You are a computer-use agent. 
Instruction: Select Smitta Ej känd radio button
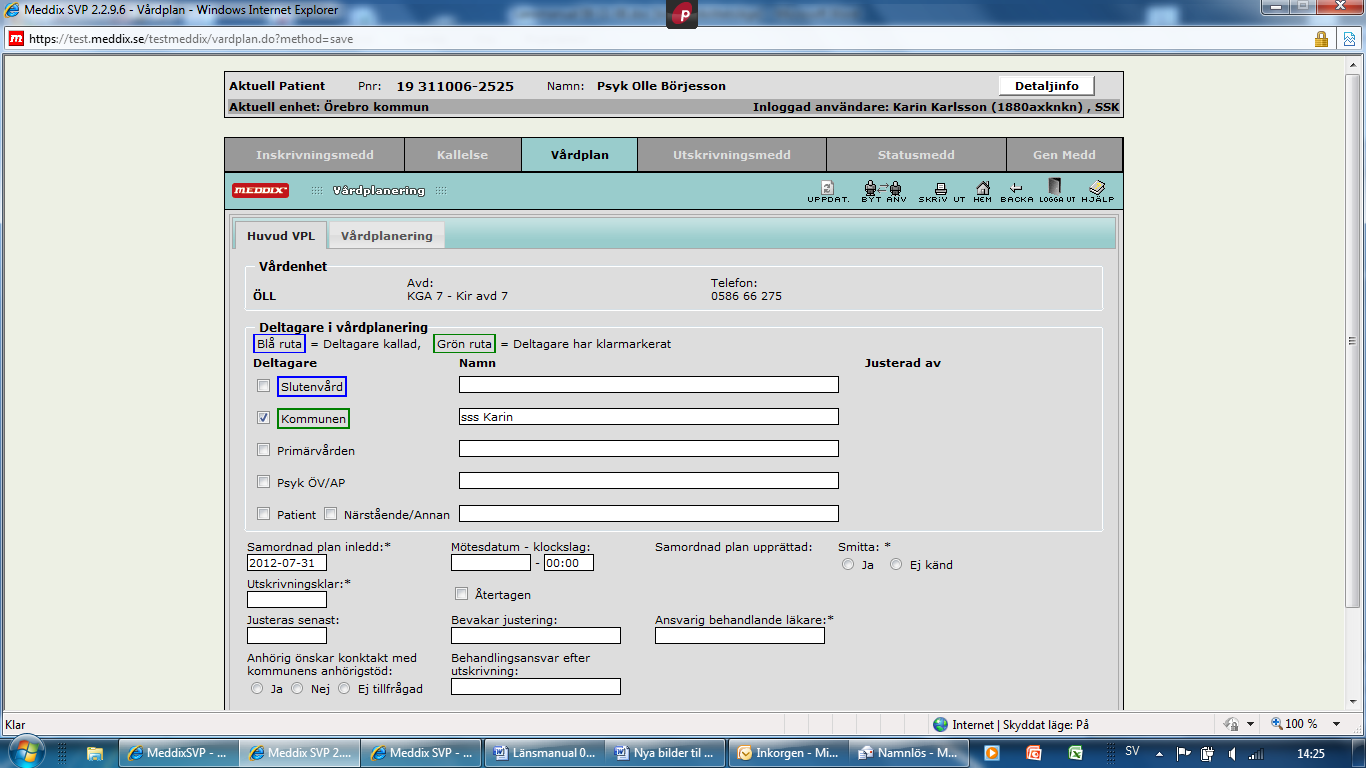tap(896, 564)
